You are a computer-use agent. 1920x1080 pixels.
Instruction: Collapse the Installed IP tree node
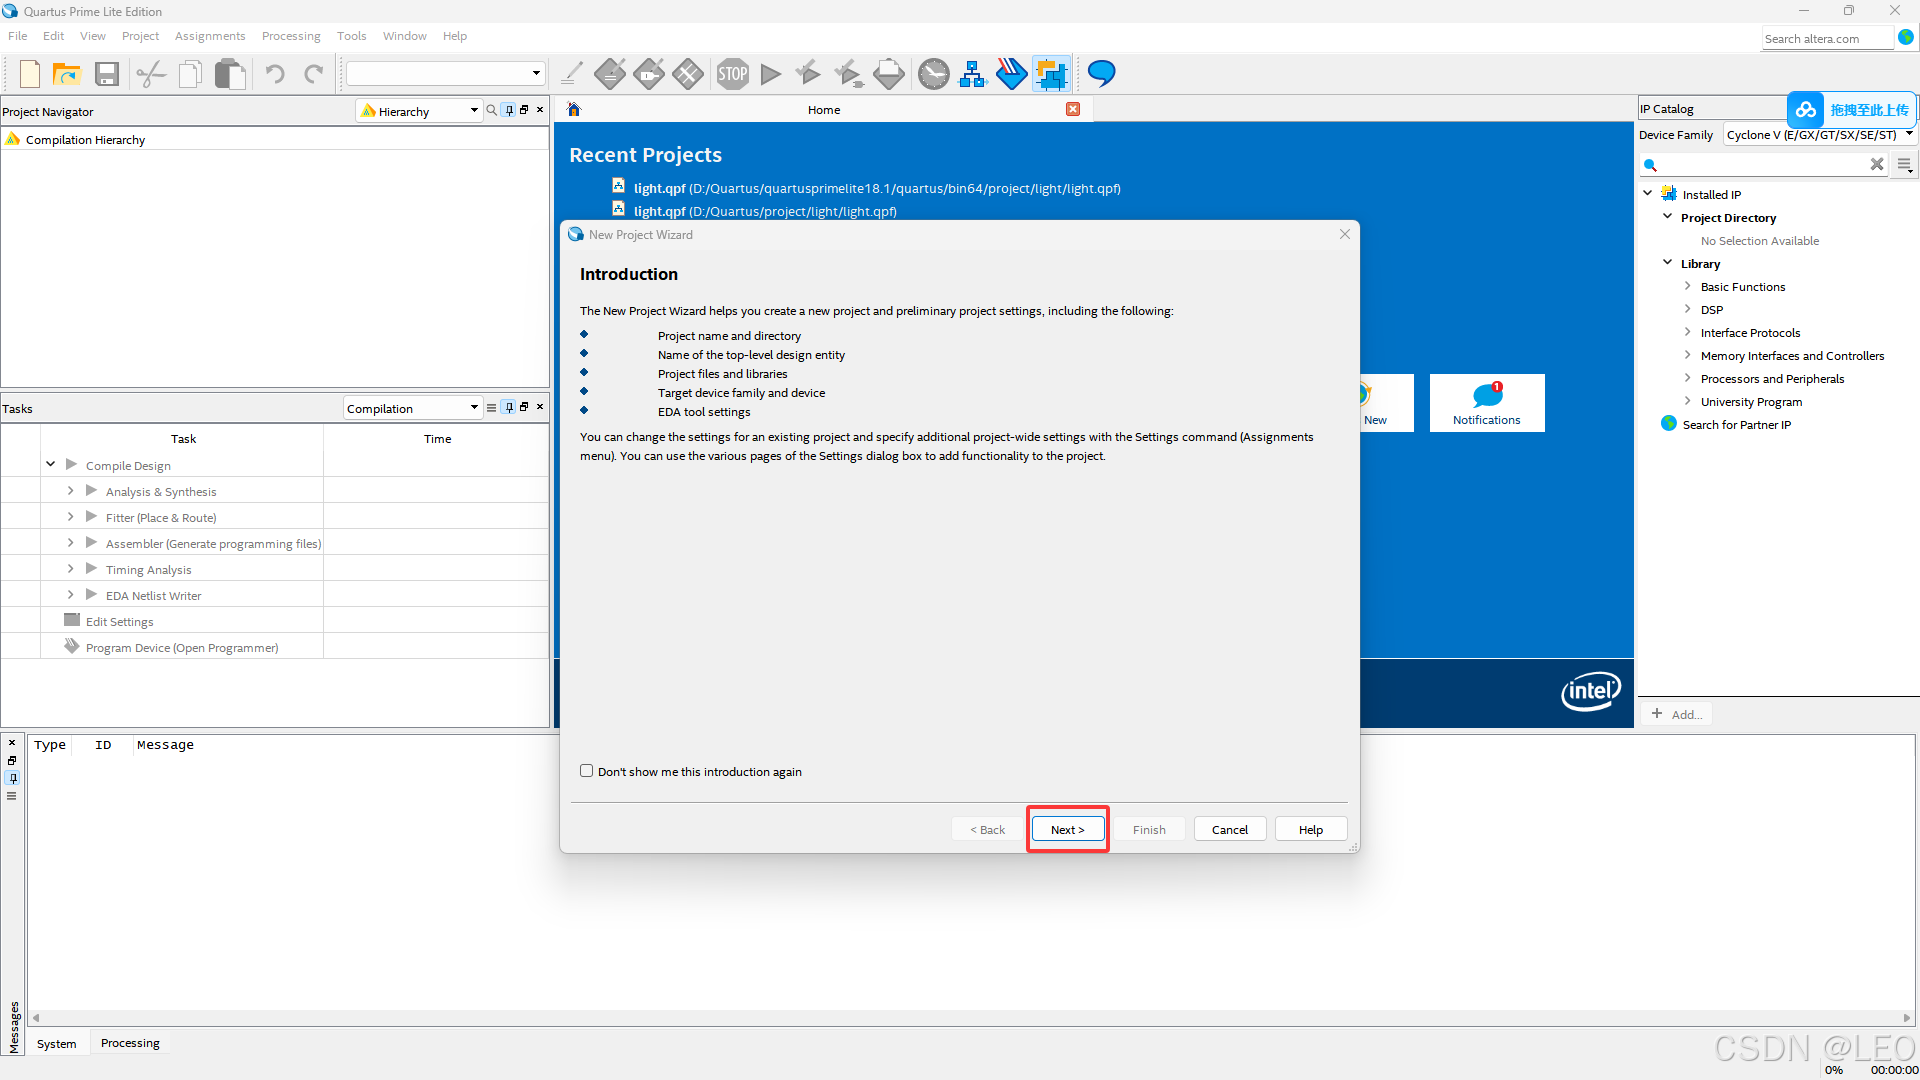pyautogui.click(x=1648, y=194)
